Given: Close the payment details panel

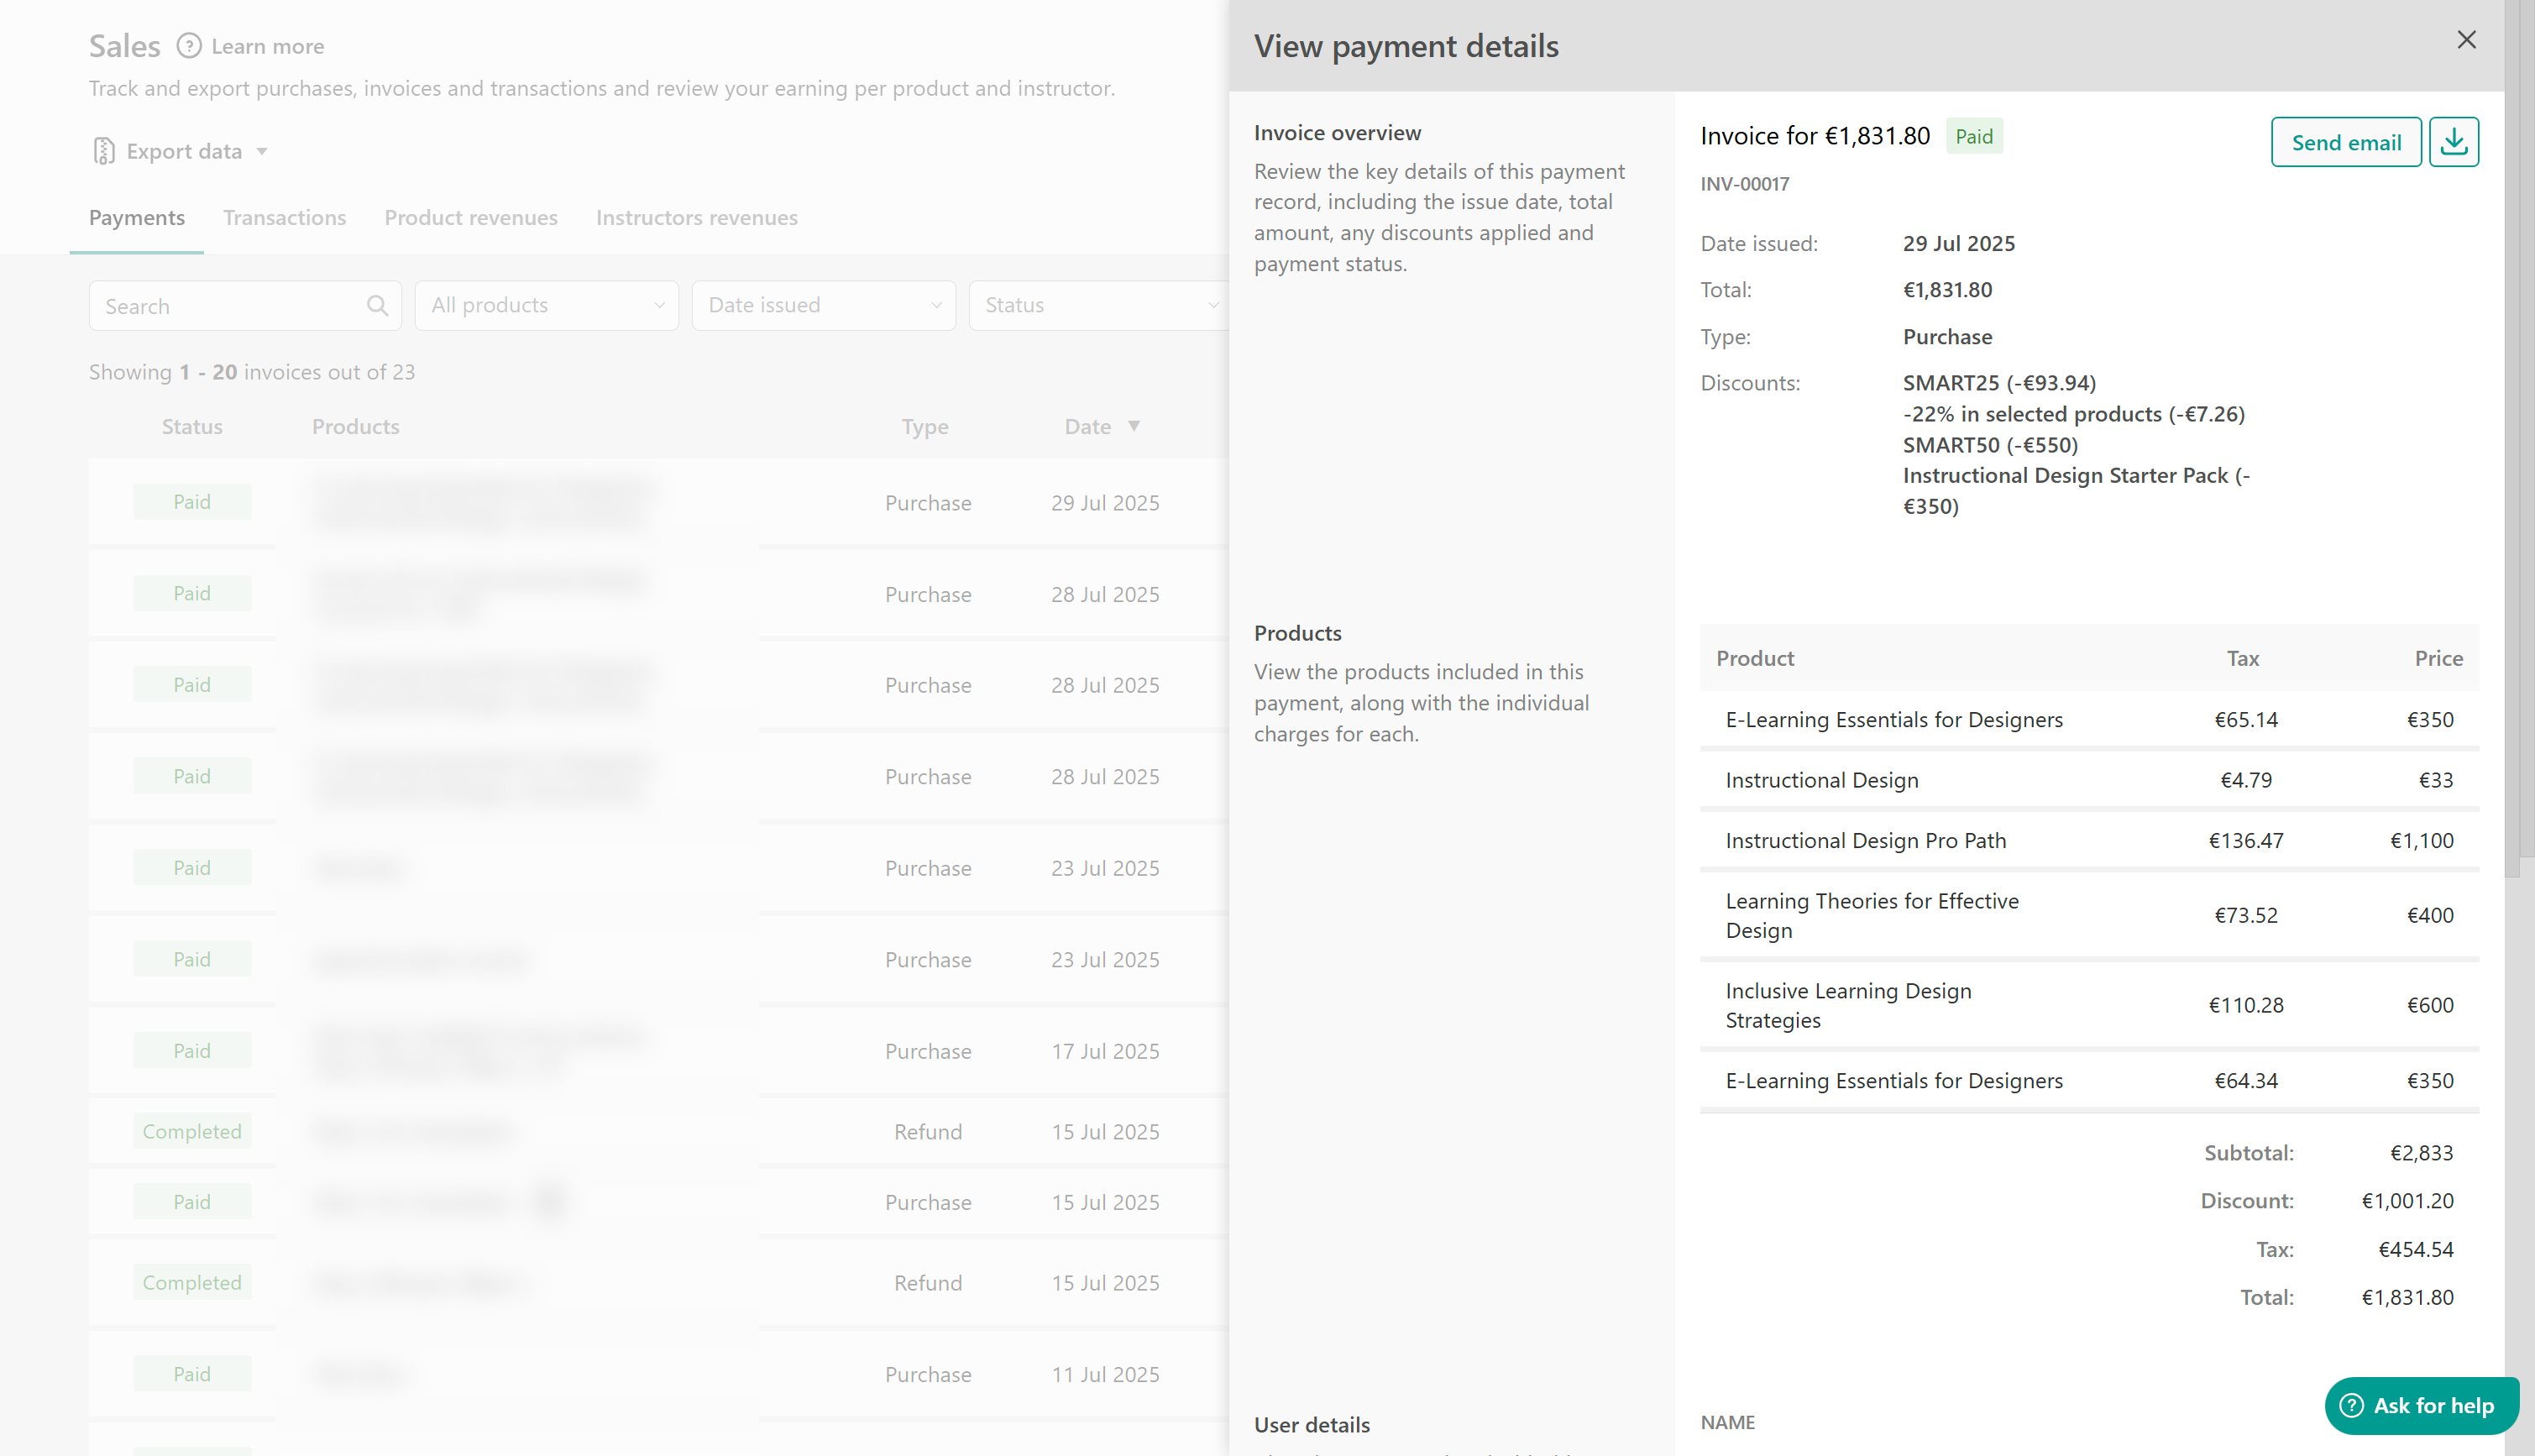Looking at the screenshot, I should [x=2466, y=40].
